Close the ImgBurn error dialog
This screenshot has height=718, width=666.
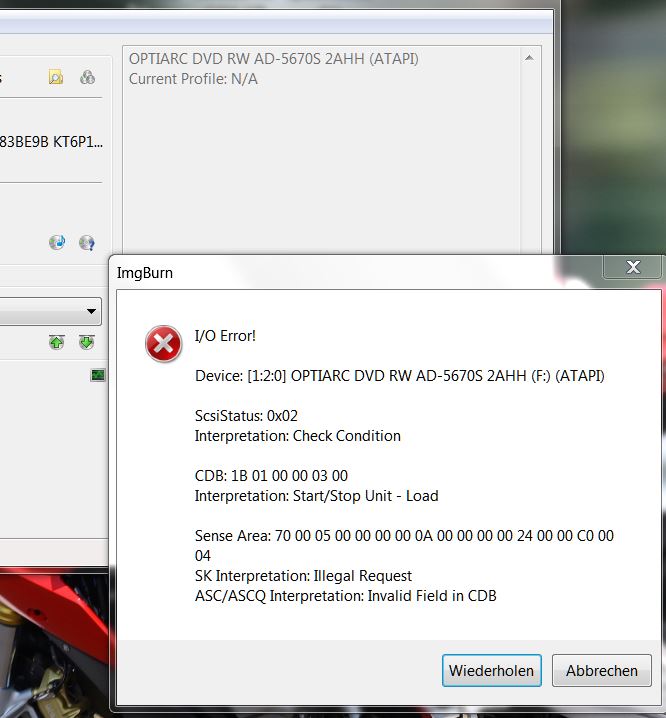(x=633, y=267)
